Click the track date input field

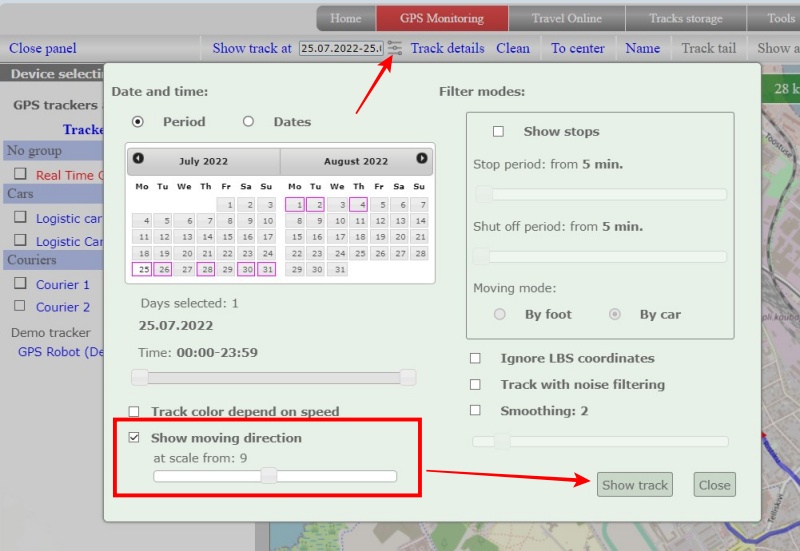(340, 48)
